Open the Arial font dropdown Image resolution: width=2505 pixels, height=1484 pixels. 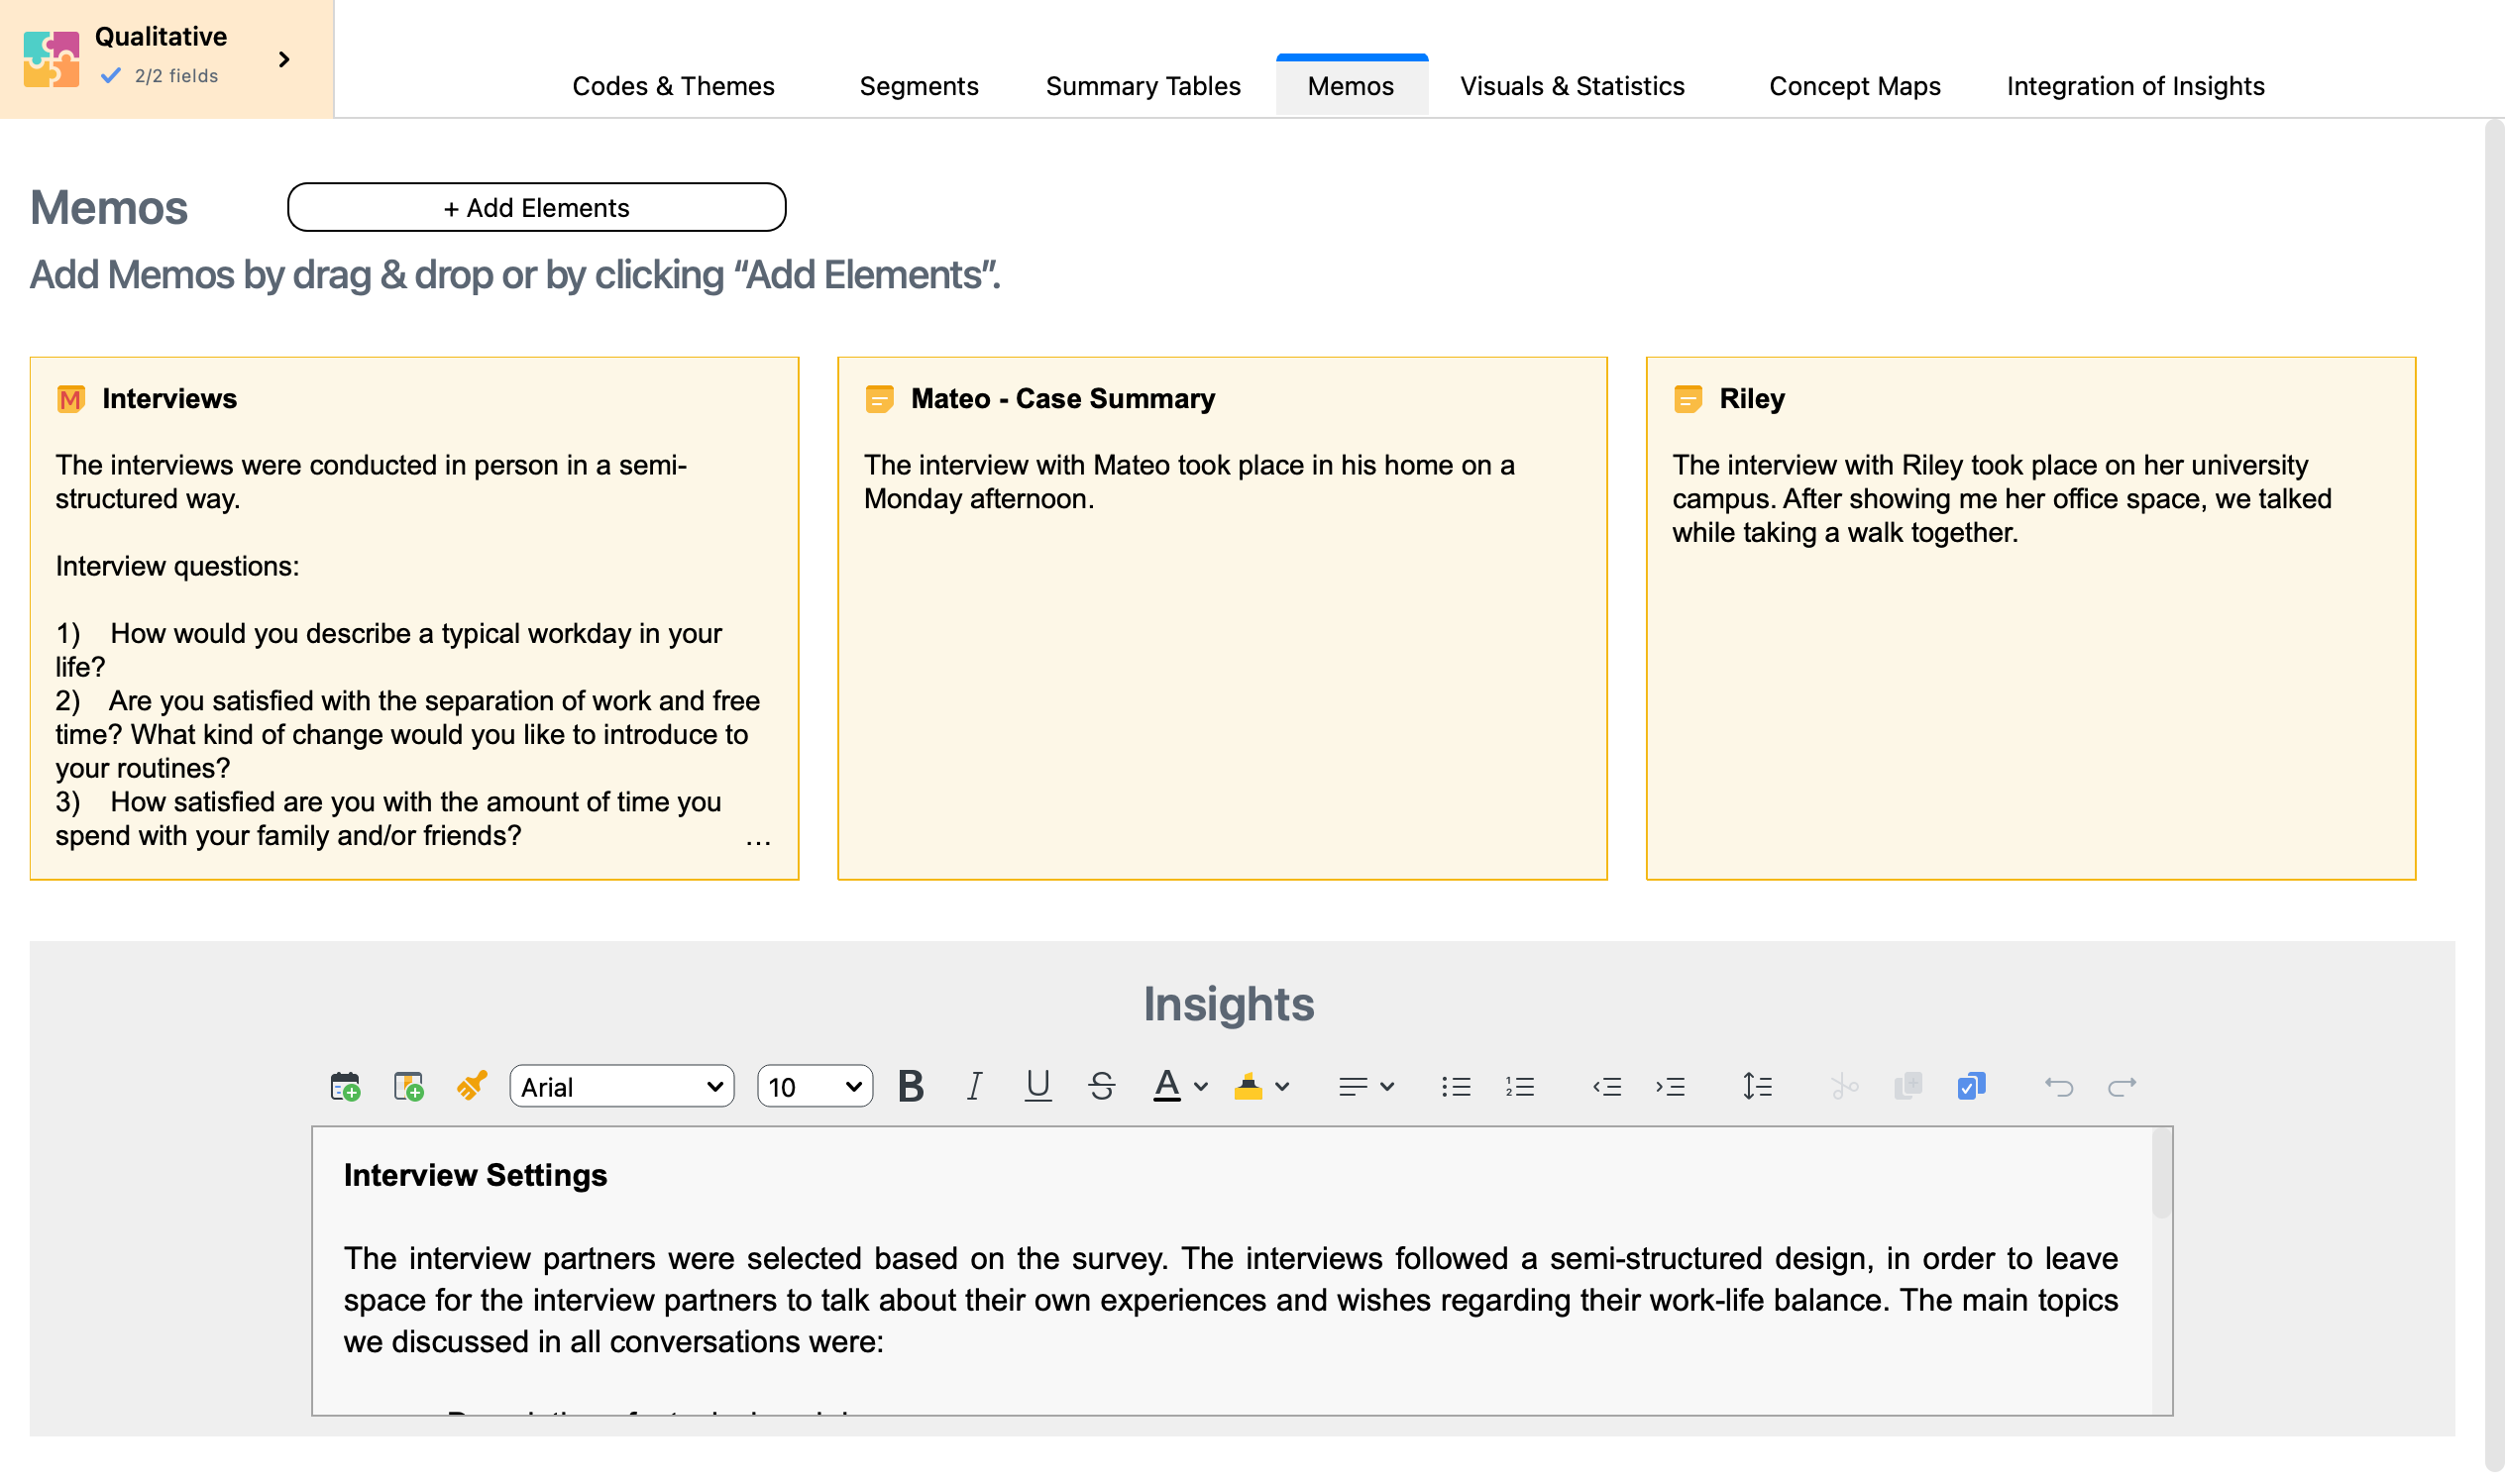pos(621,1086)
